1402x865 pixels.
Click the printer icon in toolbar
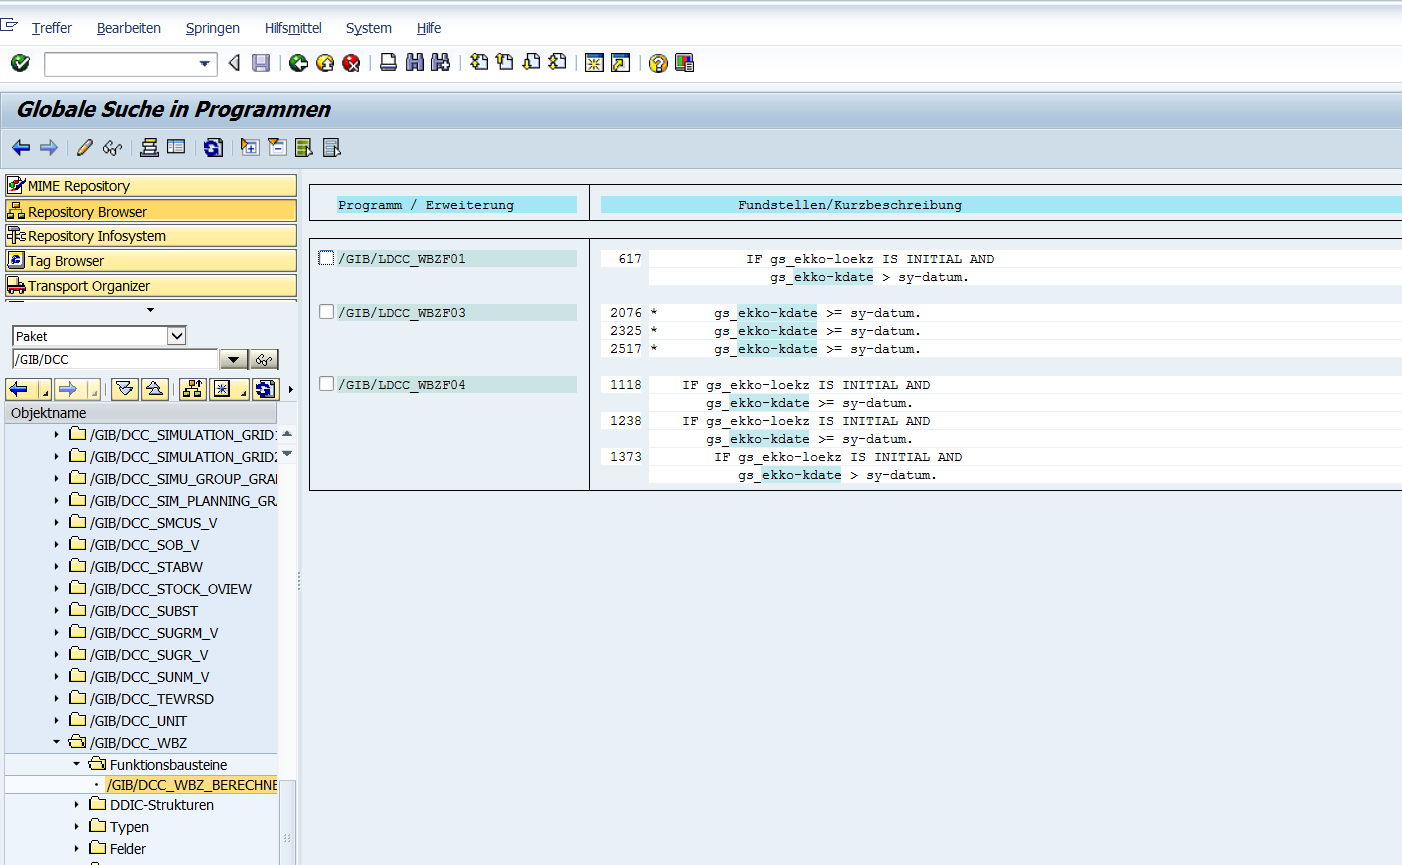click(x=388, y=63)
